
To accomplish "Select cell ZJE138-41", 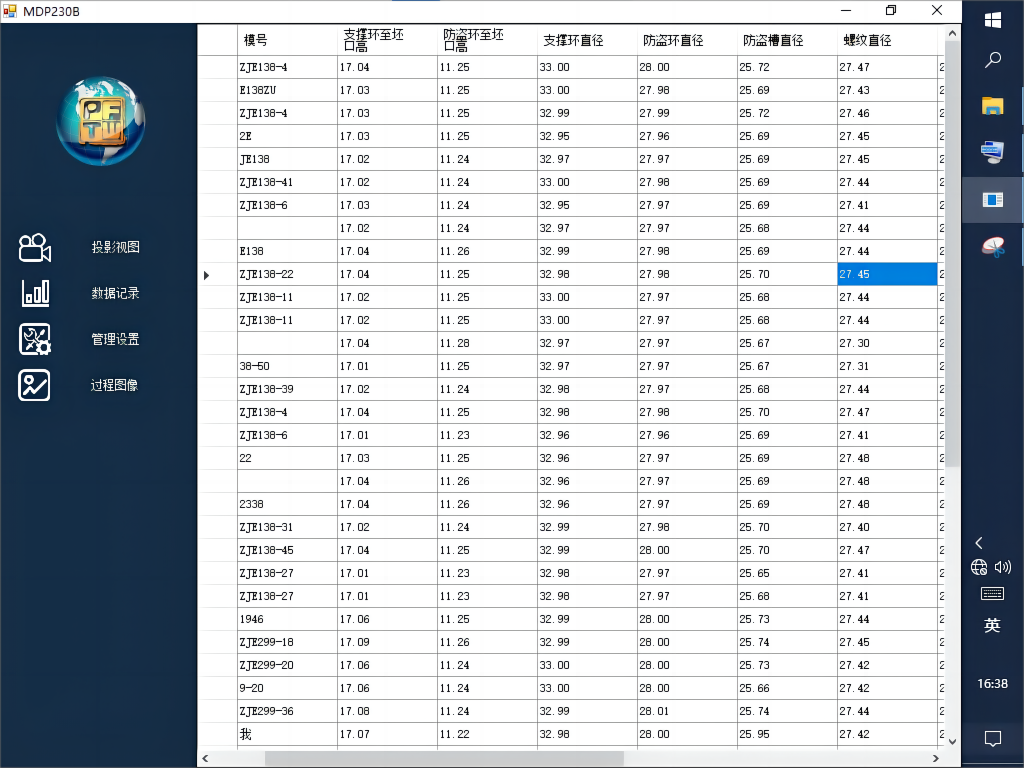I will 287,182.
